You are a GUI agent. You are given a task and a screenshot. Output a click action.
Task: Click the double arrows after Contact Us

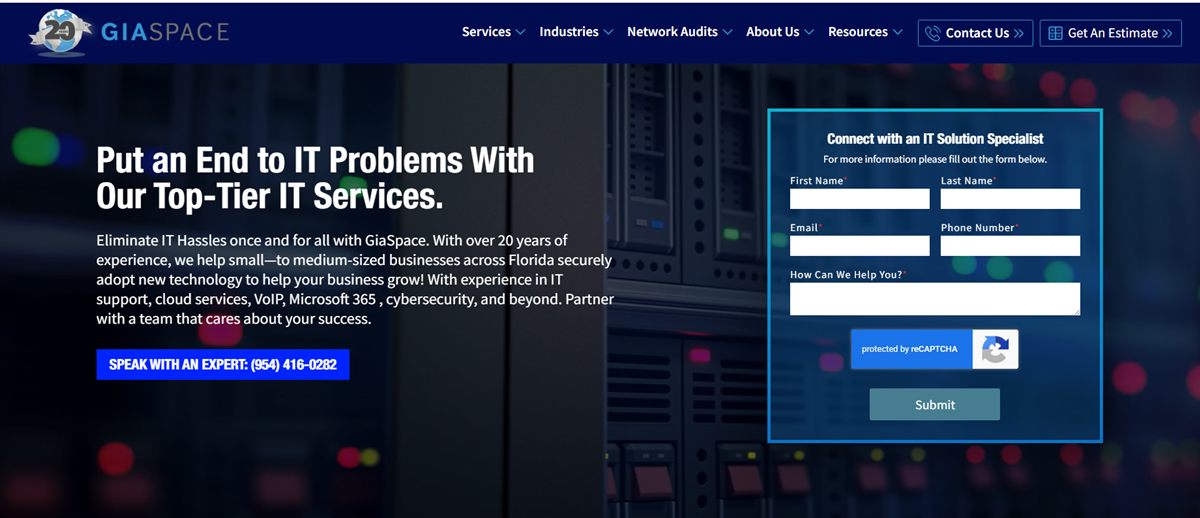click(x=1019, y=33)
